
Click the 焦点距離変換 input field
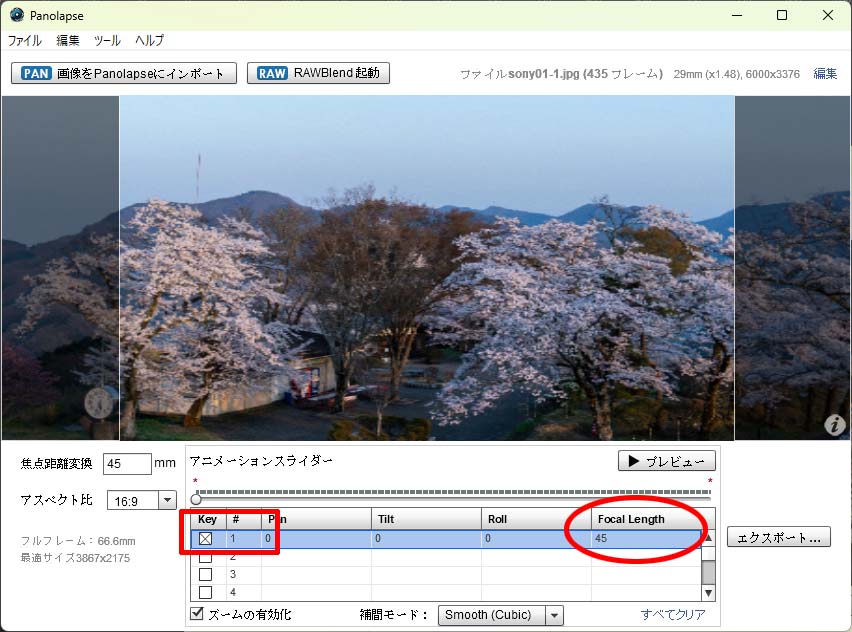(126, 464)
